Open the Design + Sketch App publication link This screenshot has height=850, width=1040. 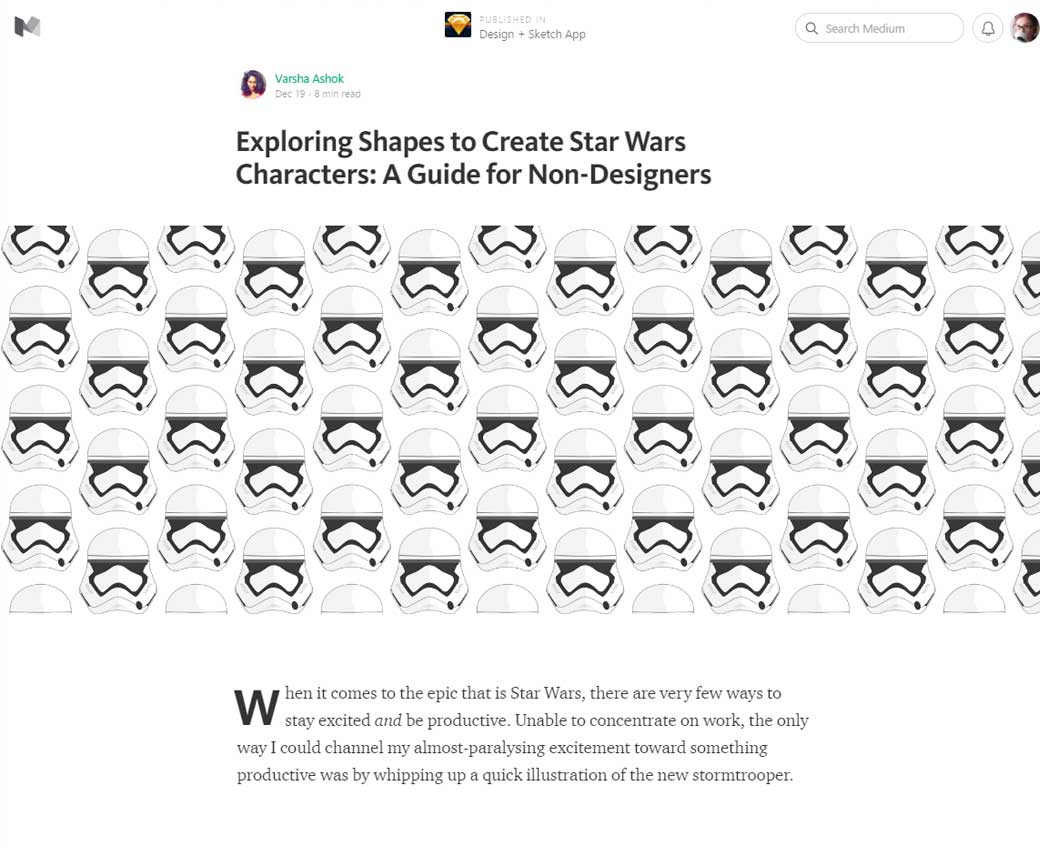click(x=532, y=34)
